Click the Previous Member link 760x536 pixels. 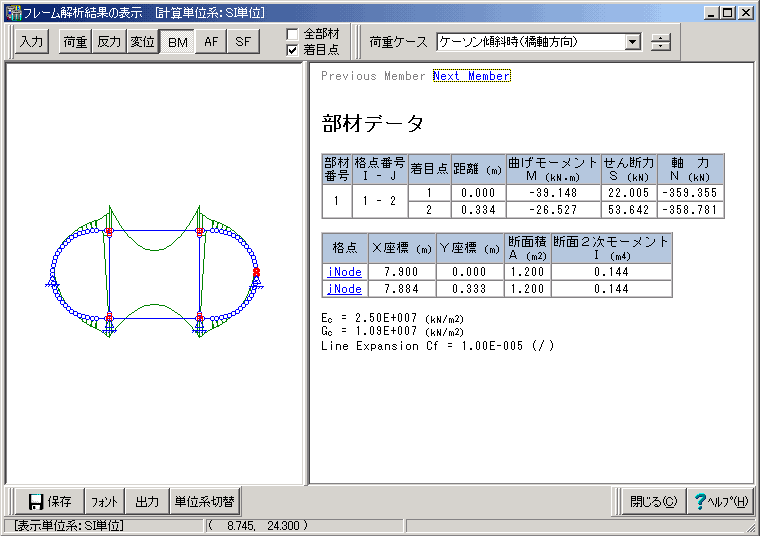tap(373, 76)
